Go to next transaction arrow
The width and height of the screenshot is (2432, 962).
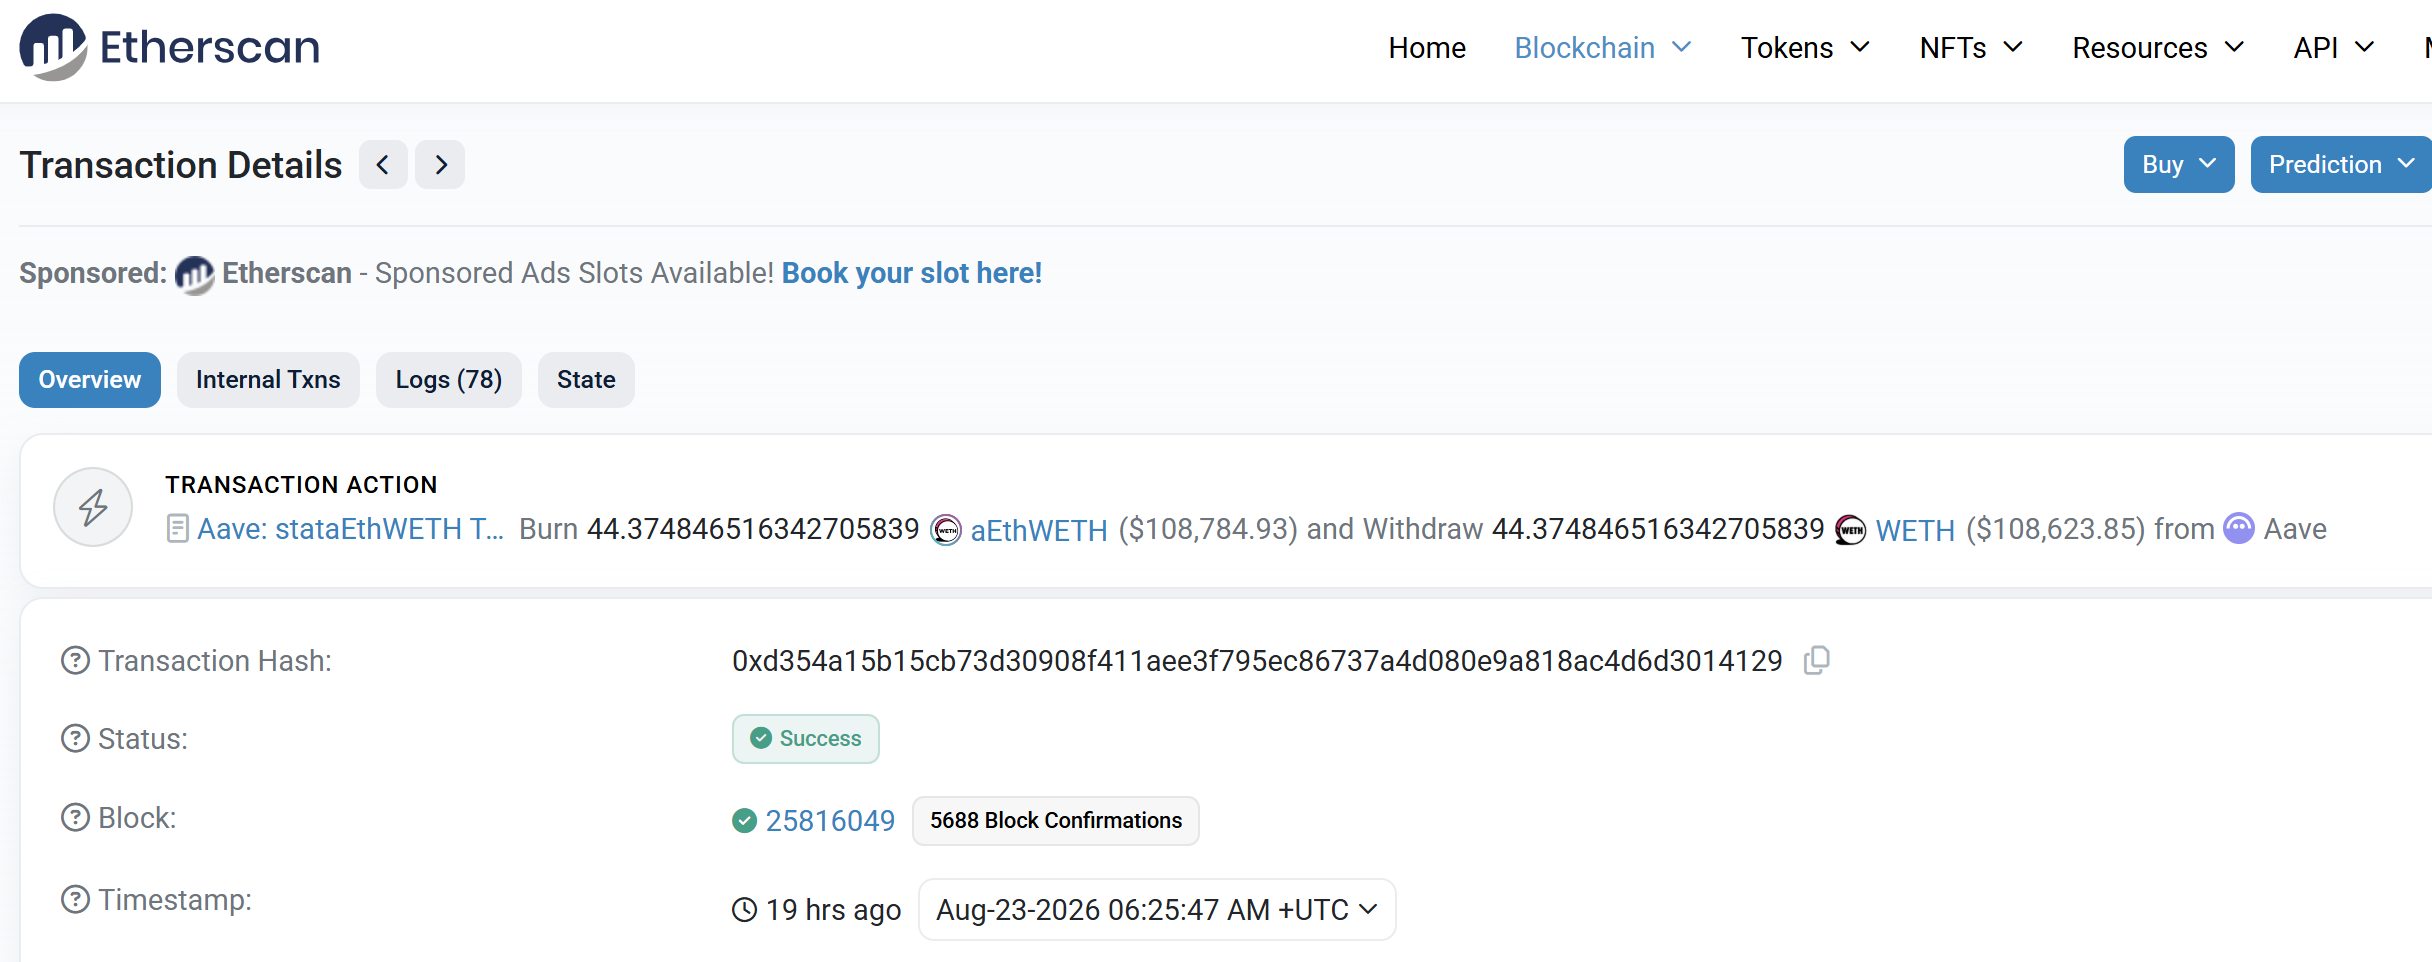click(x=441, y=165)
